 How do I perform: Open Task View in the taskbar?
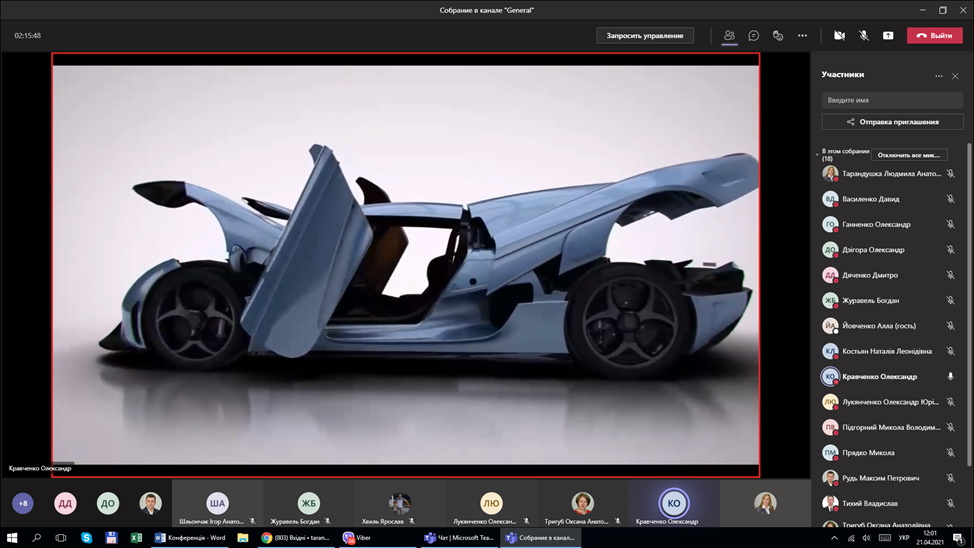point(61,538)
